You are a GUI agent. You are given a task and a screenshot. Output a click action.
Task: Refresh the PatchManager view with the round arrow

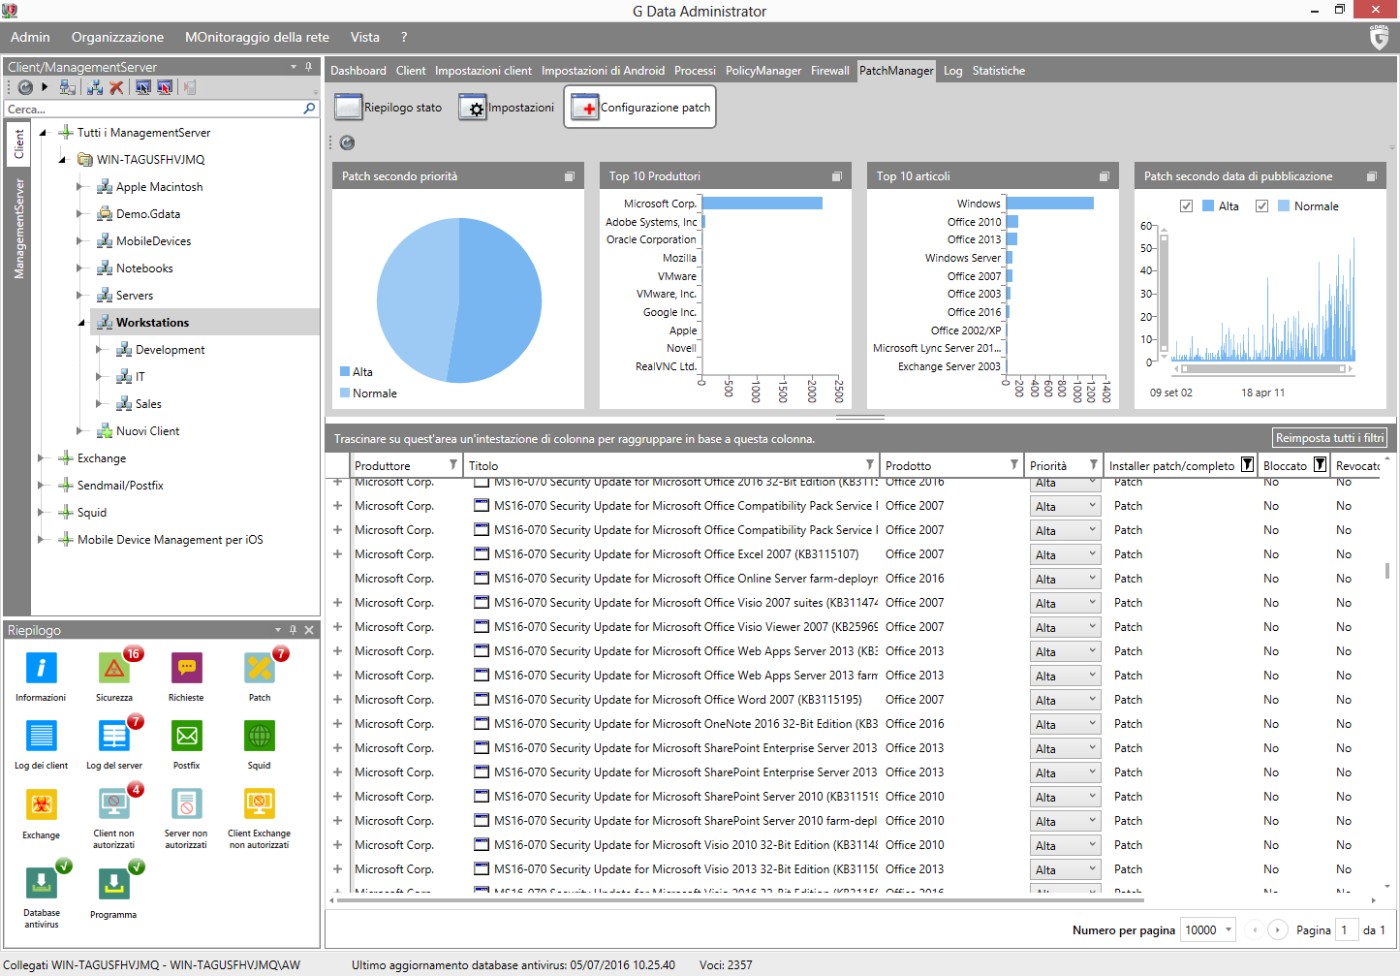pos(347,143)
